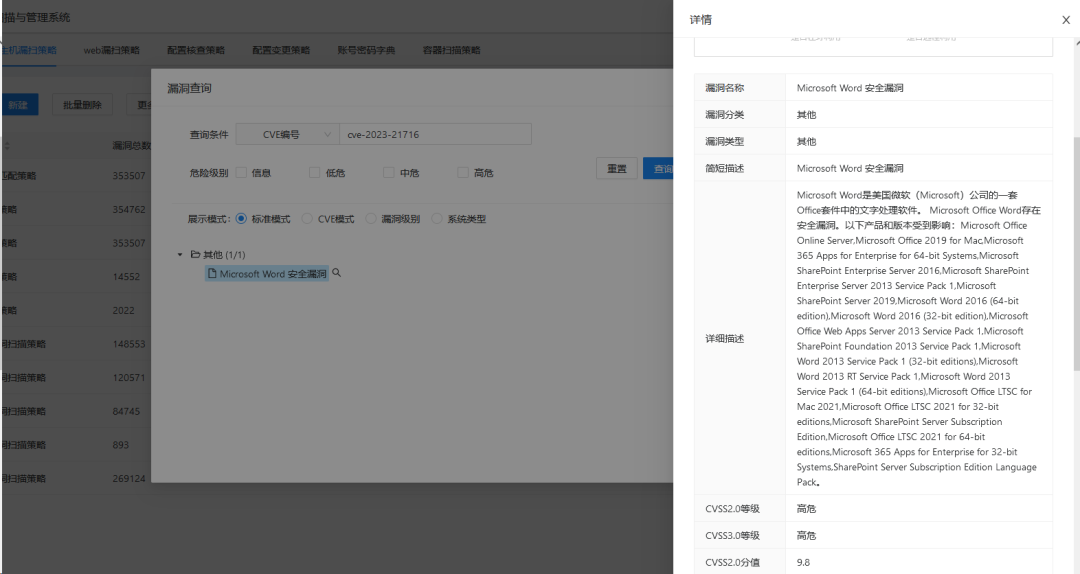The image size is (1080, 574).
Task: Open the 配置核查策略 tab
Action: (196, 50)
